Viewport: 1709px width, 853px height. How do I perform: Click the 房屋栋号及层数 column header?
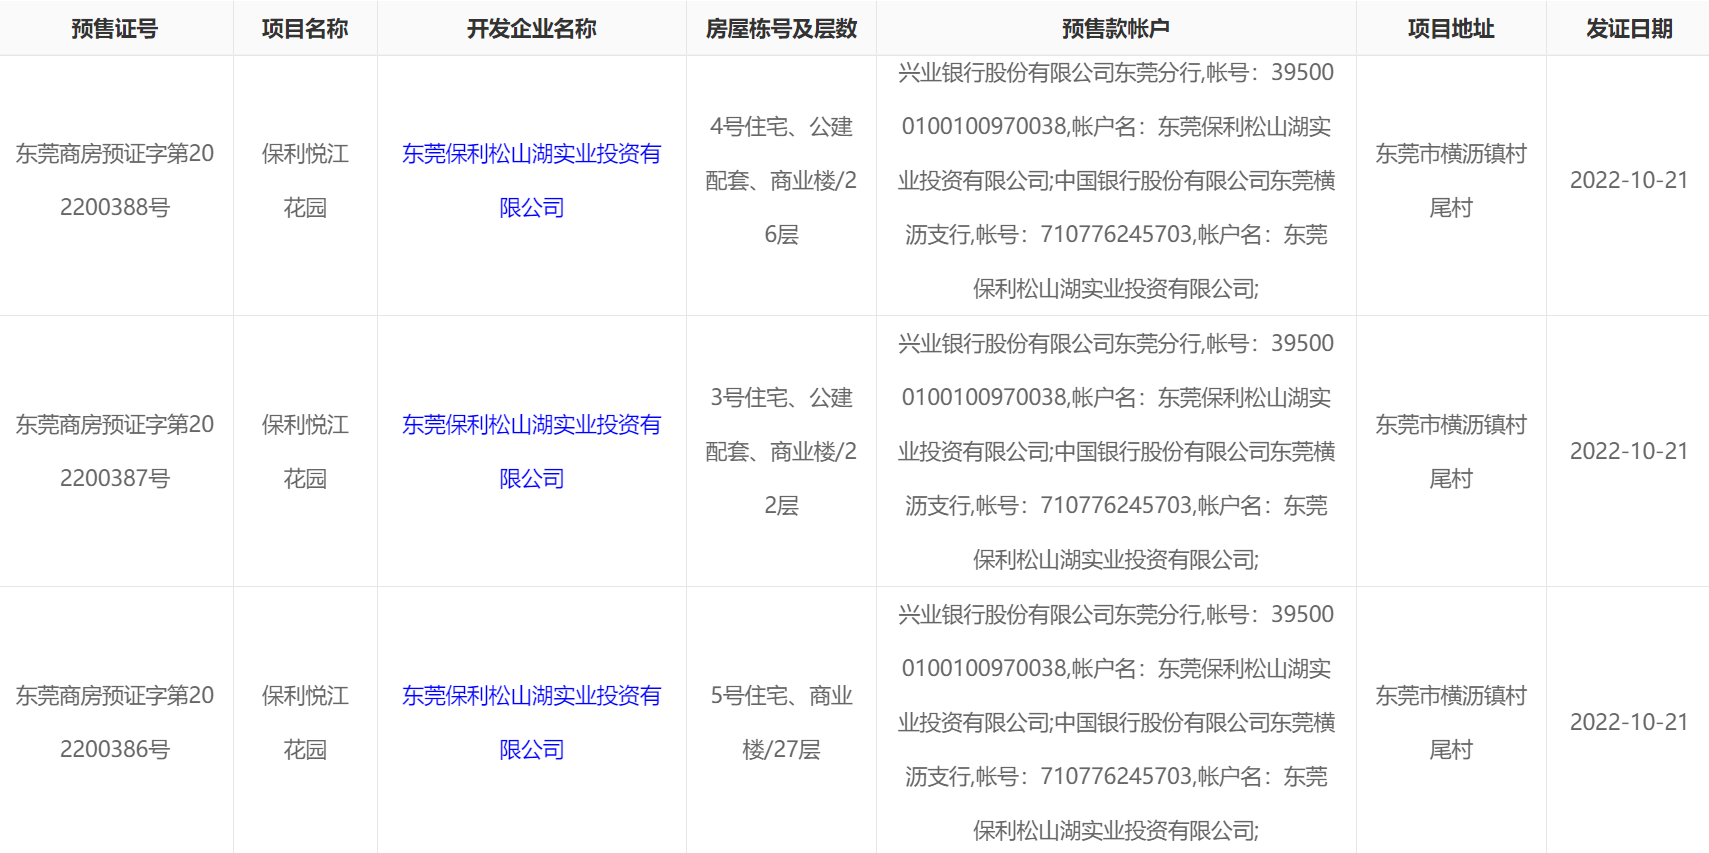click(781, 29)
